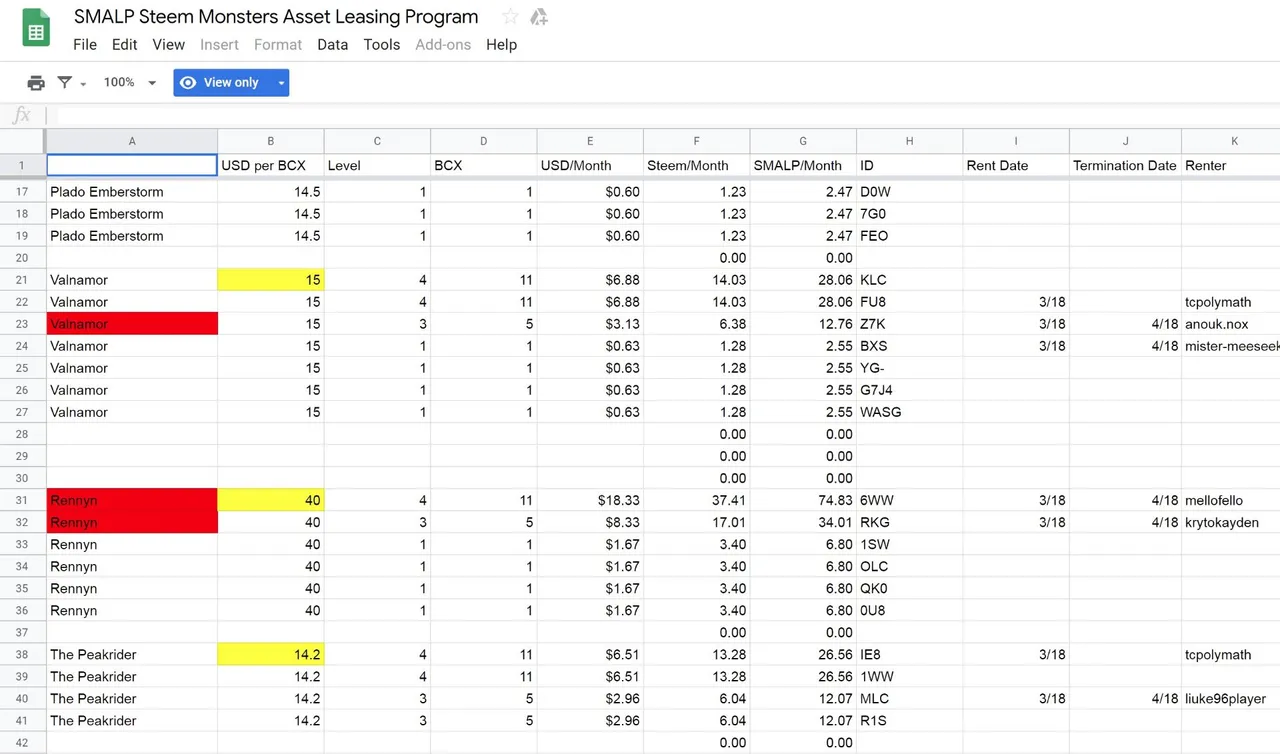Viewport: 1280px width, 754px height.
Task: Open the filter views dropdown arrow
Action: coord(83,83)
